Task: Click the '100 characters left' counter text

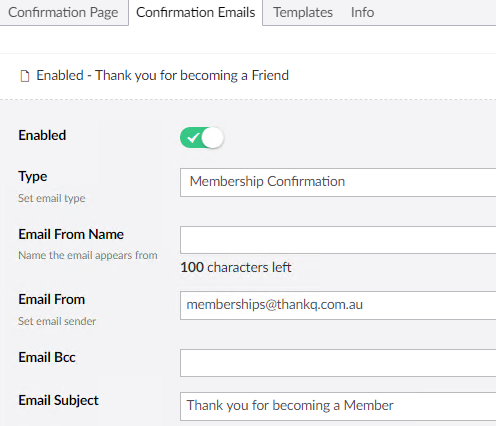Action: 236,267
